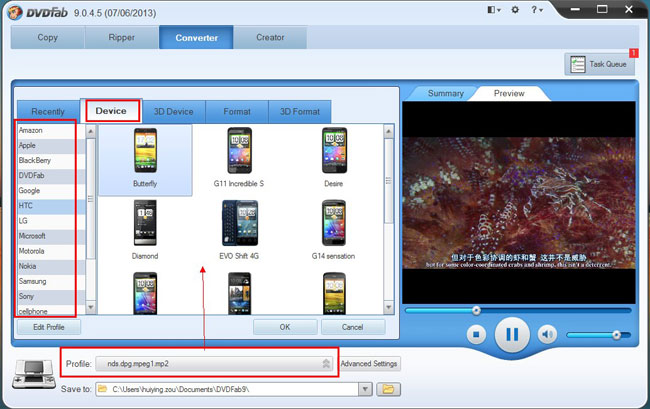Switch to the Copy module tab
This screenshot has height=409, width=650.
[48, 37]
